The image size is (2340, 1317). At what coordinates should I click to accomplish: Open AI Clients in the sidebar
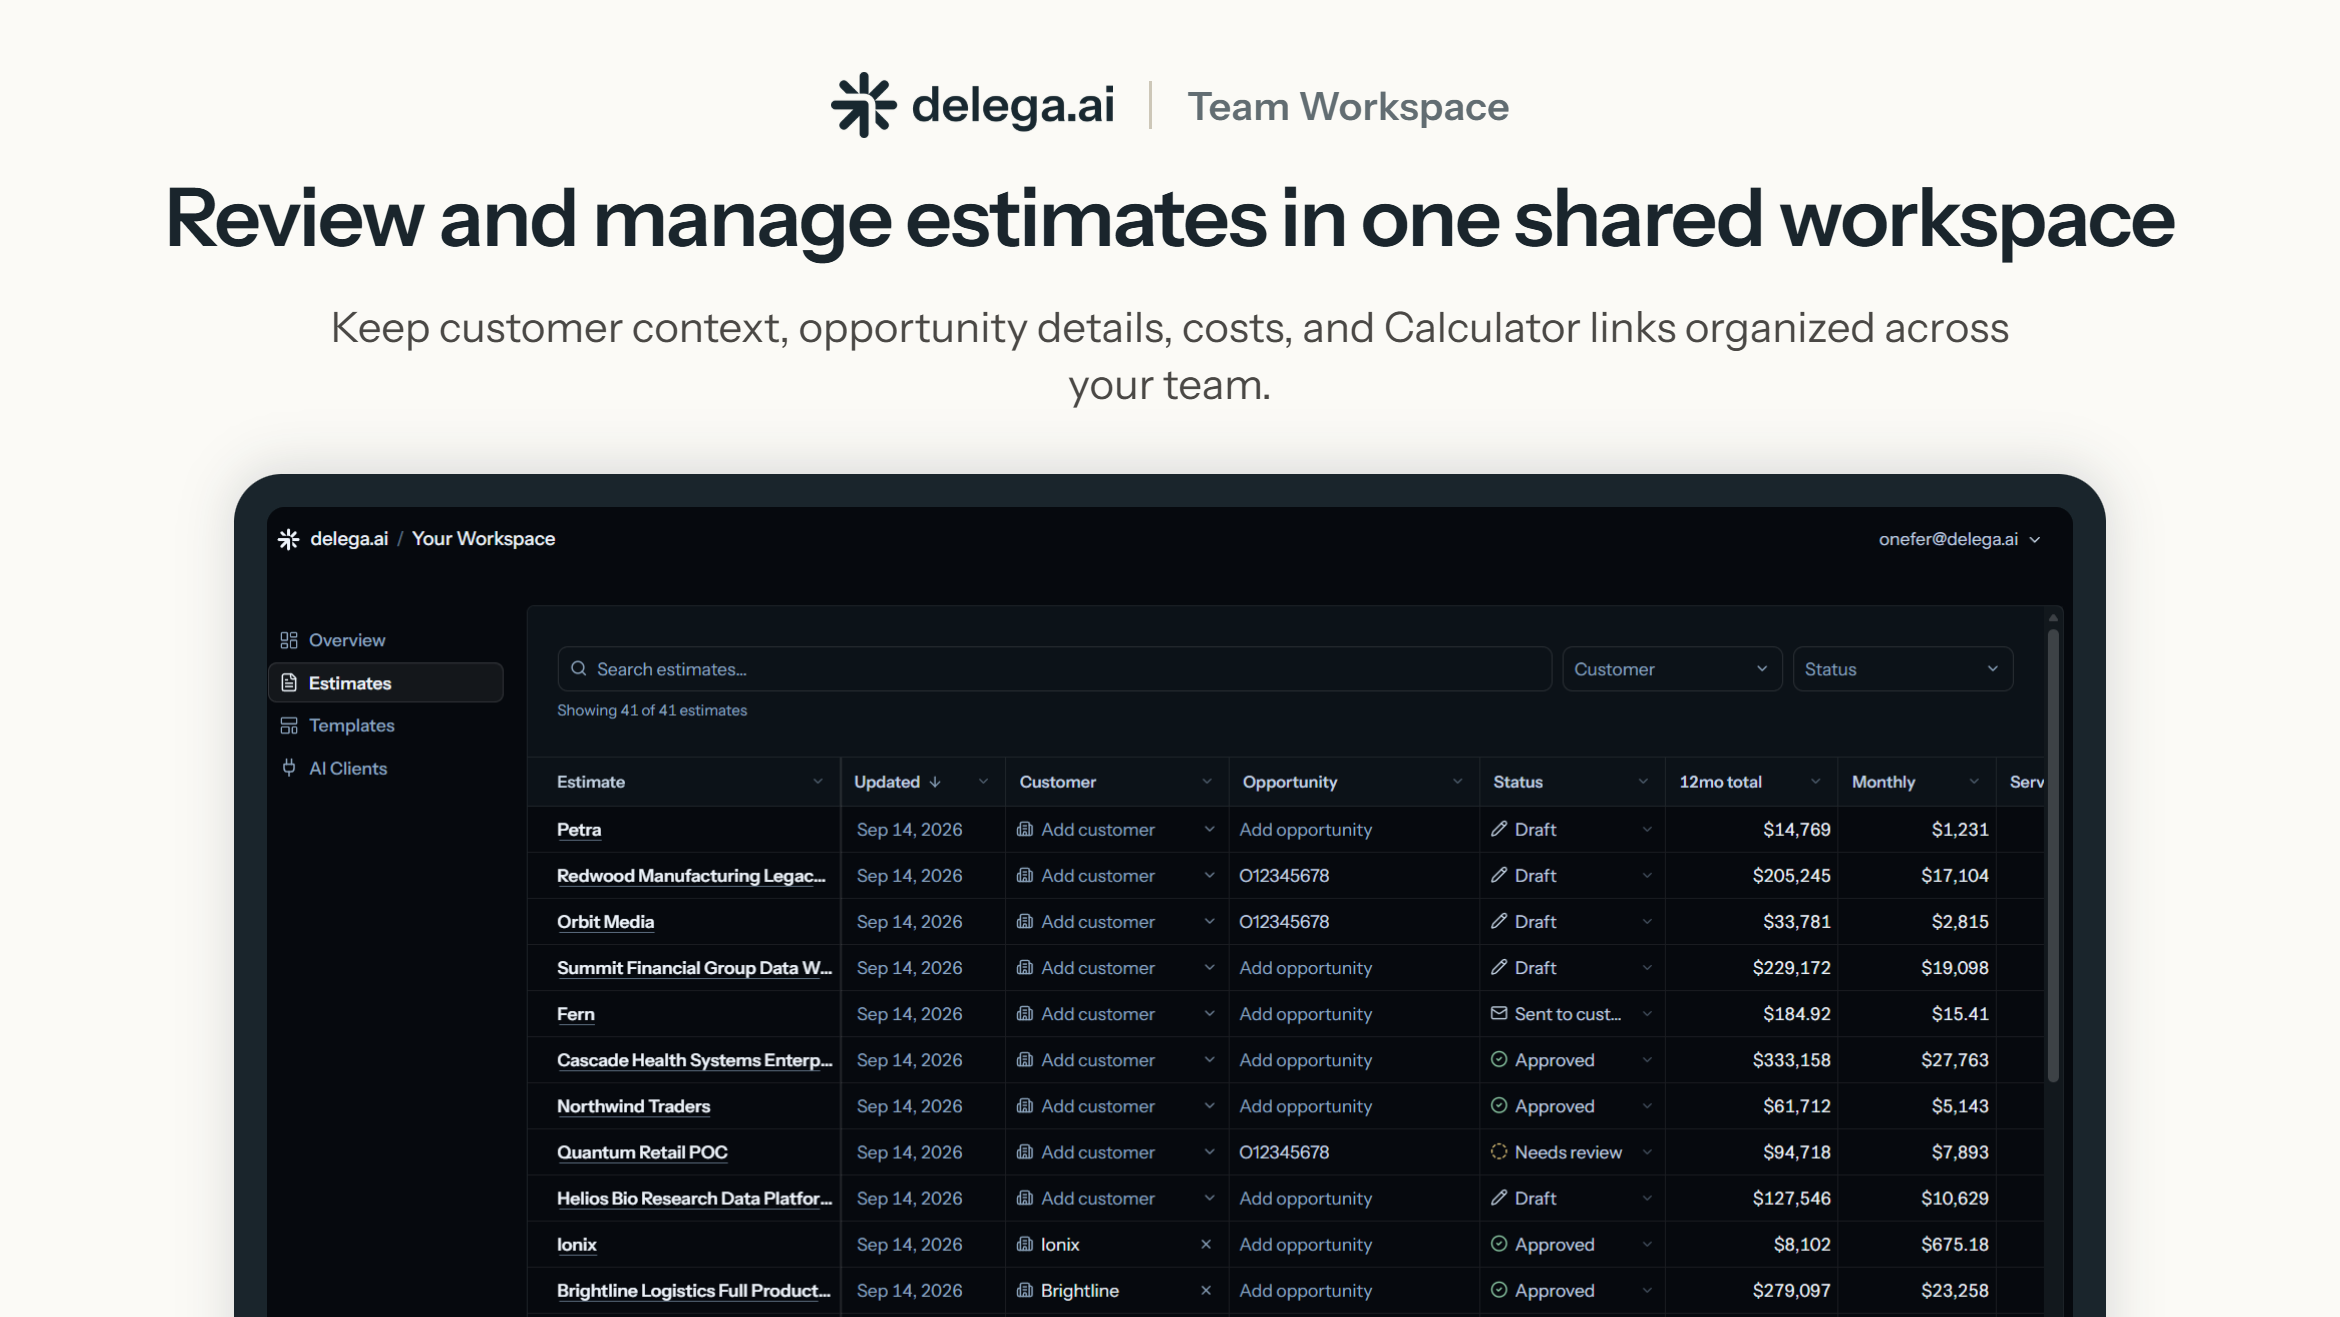click(386, 768)
